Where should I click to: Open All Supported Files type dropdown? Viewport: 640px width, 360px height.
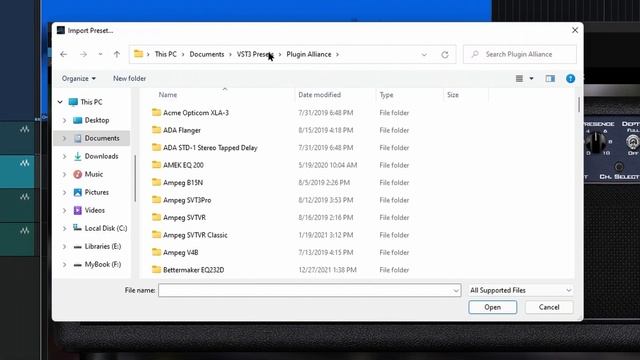click(520, 290)
